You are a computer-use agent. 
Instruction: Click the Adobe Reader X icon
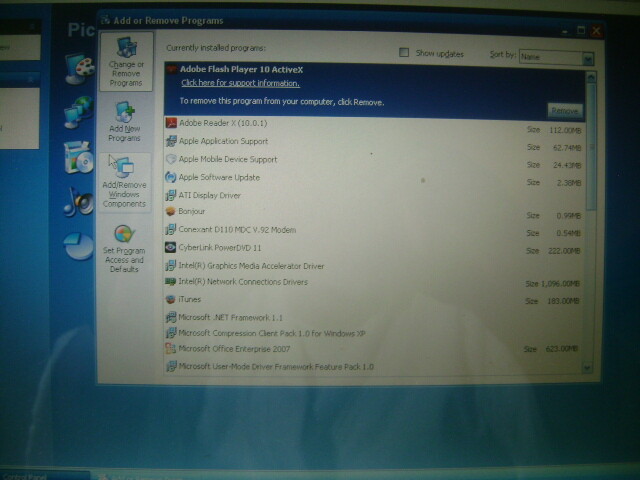[x=171, y=122]
